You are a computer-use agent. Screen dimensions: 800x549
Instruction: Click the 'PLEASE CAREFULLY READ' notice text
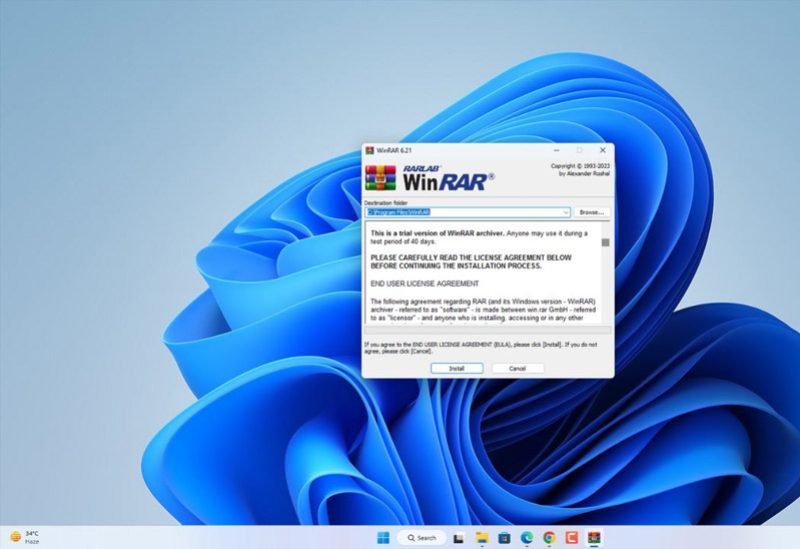471,262
